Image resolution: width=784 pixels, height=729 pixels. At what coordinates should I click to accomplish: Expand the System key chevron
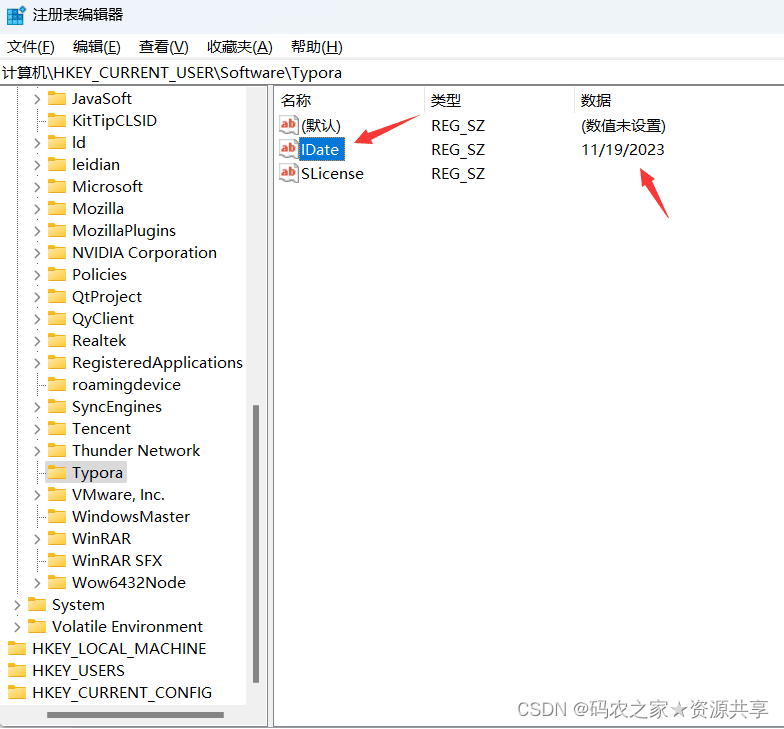pyautogui.click(x=17, y=605)
